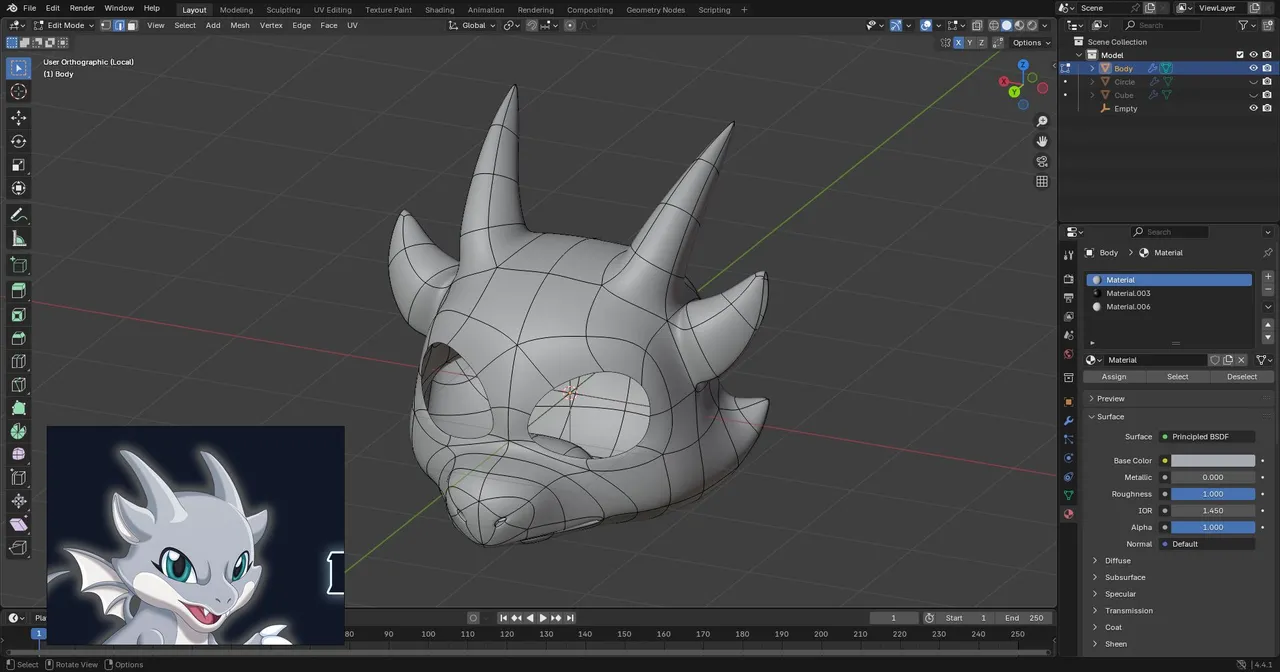This screenshot has width=1280, height=672.
Task: Expand the Body object in outliner
Action: (1092, 68)
